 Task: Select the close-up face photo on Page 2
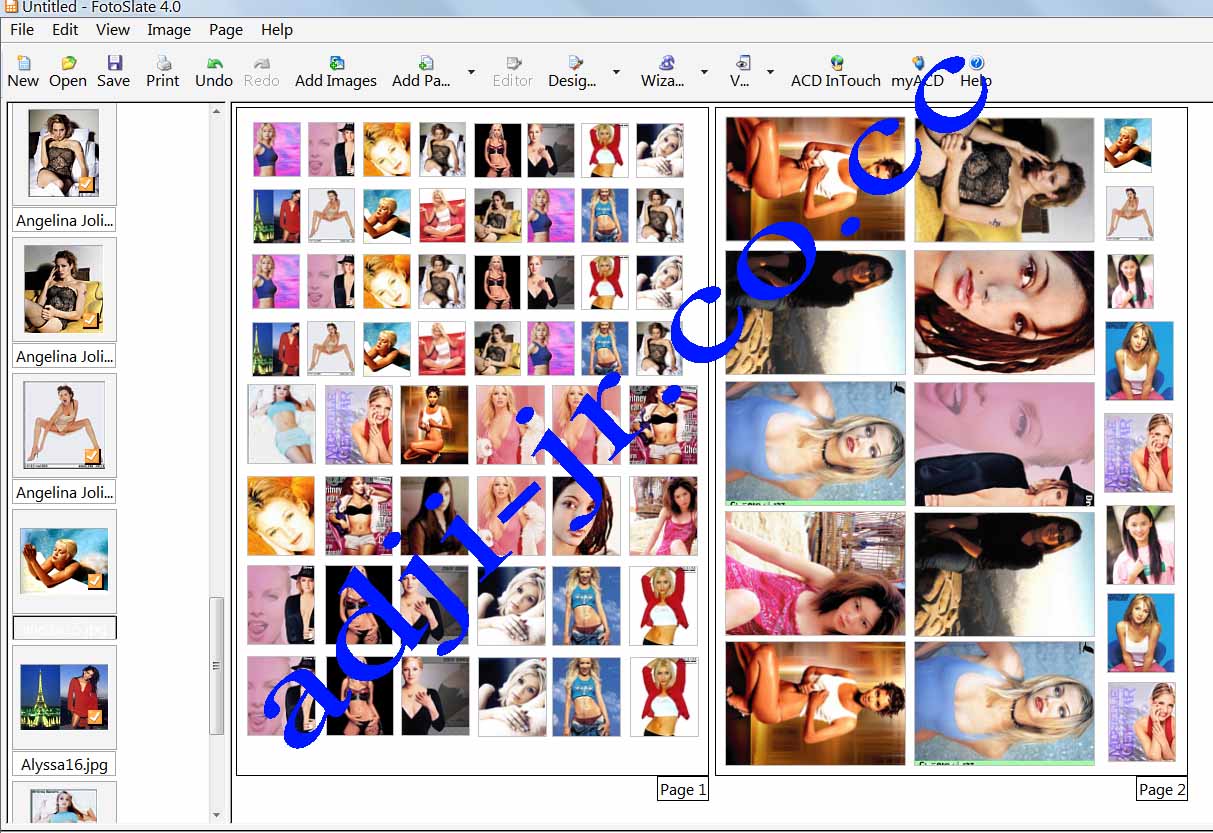[1004, 312]
